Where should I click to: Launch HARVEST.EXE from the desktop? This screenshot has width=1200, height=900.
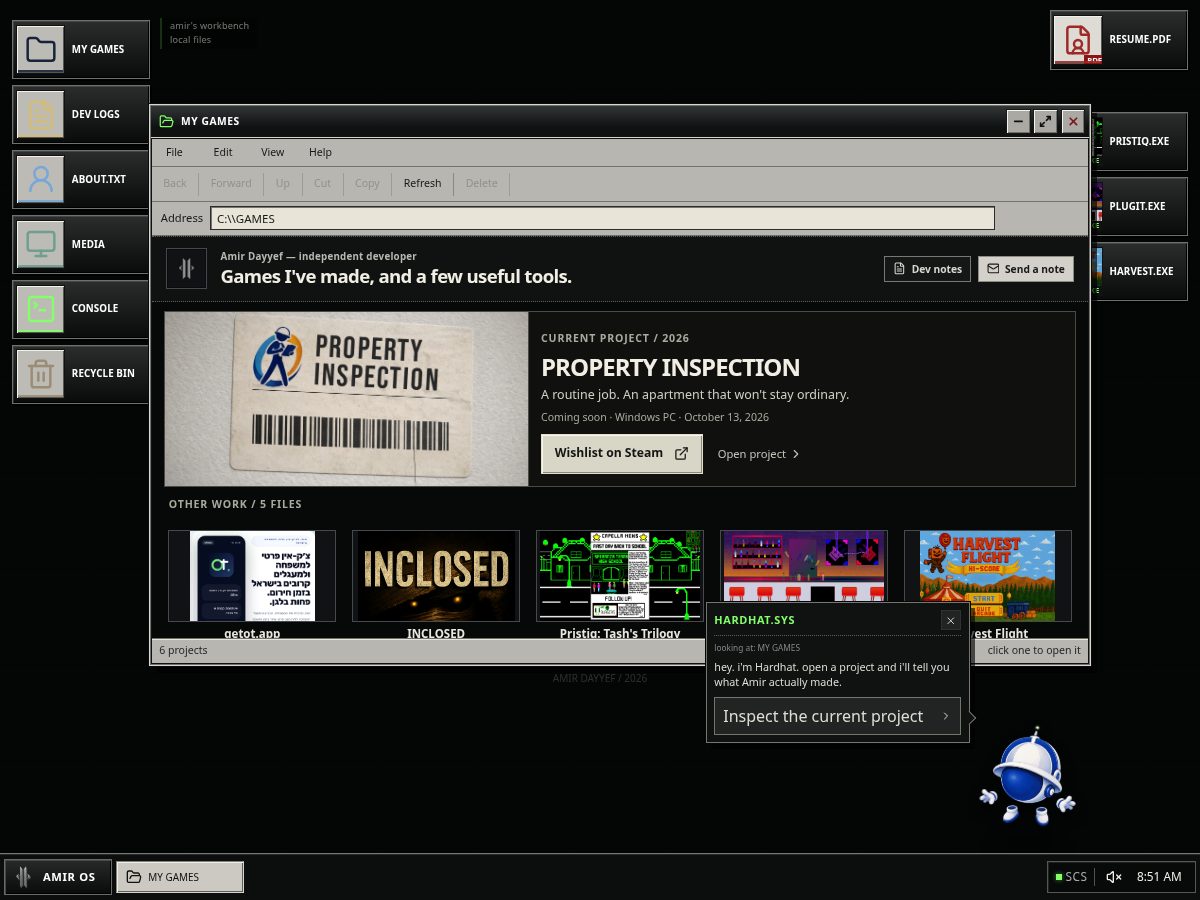click(1139, 271)
